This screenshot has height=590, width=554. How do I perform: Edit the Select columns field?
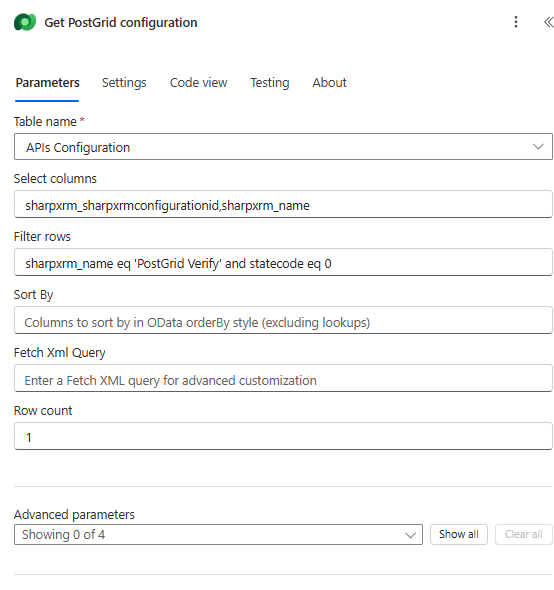point(283,204)
